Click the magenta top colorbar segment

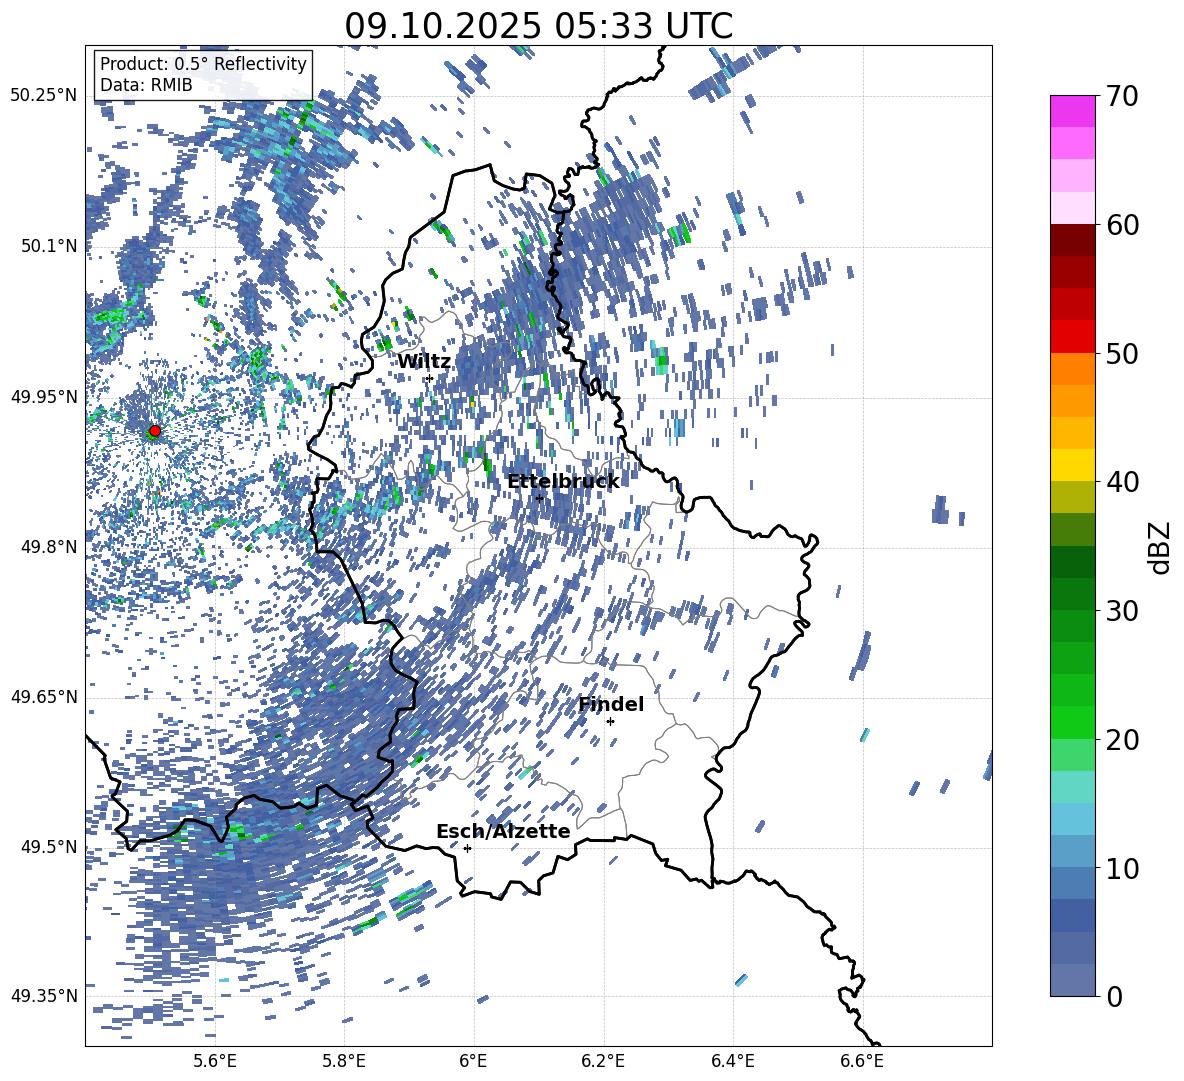pos(1073,111)
